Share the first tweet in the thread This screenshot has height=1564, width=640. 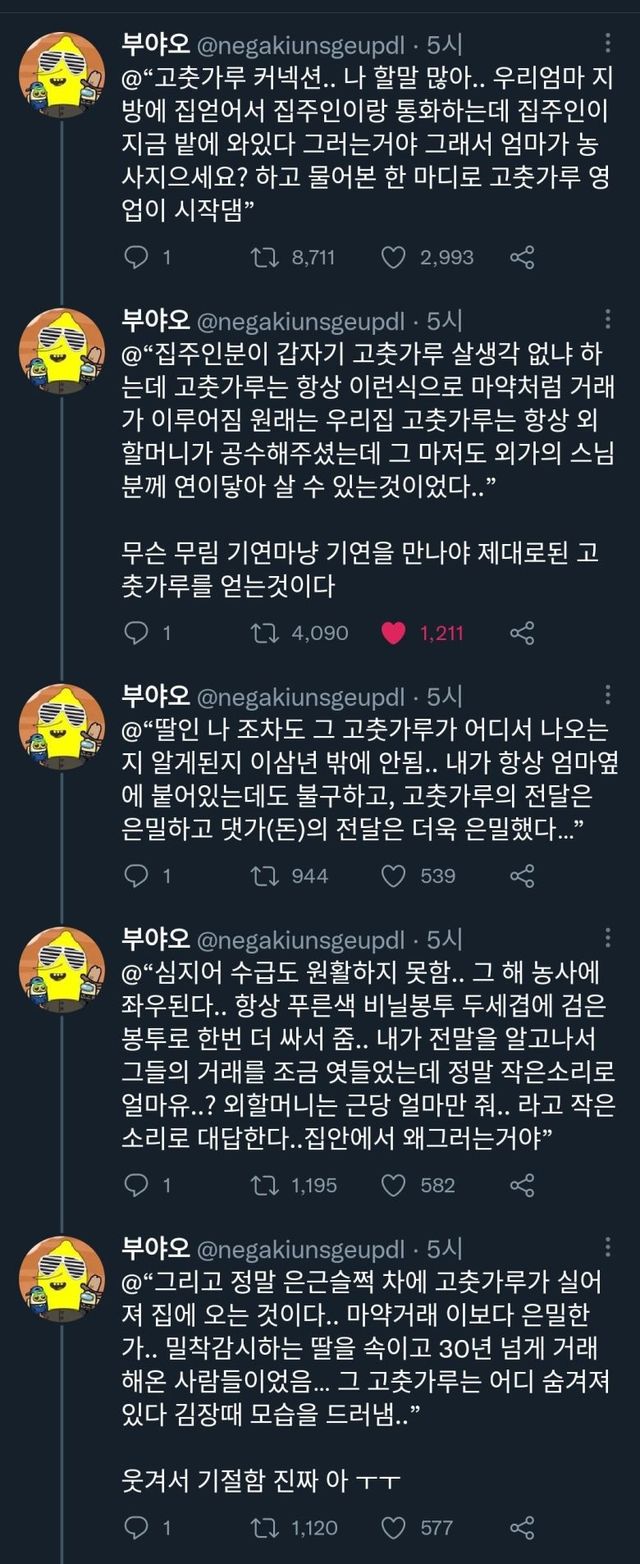click(522, 257)
